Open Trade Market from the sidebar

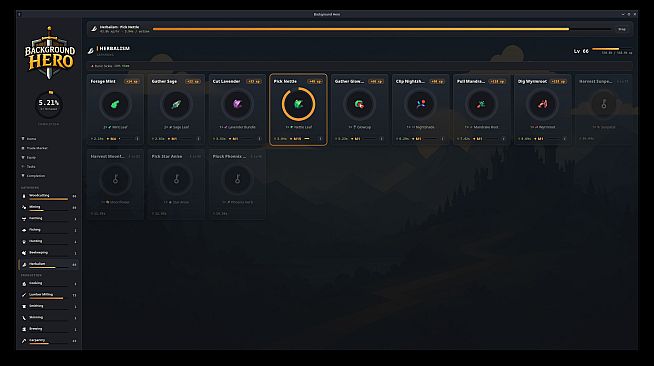(48, 148)
